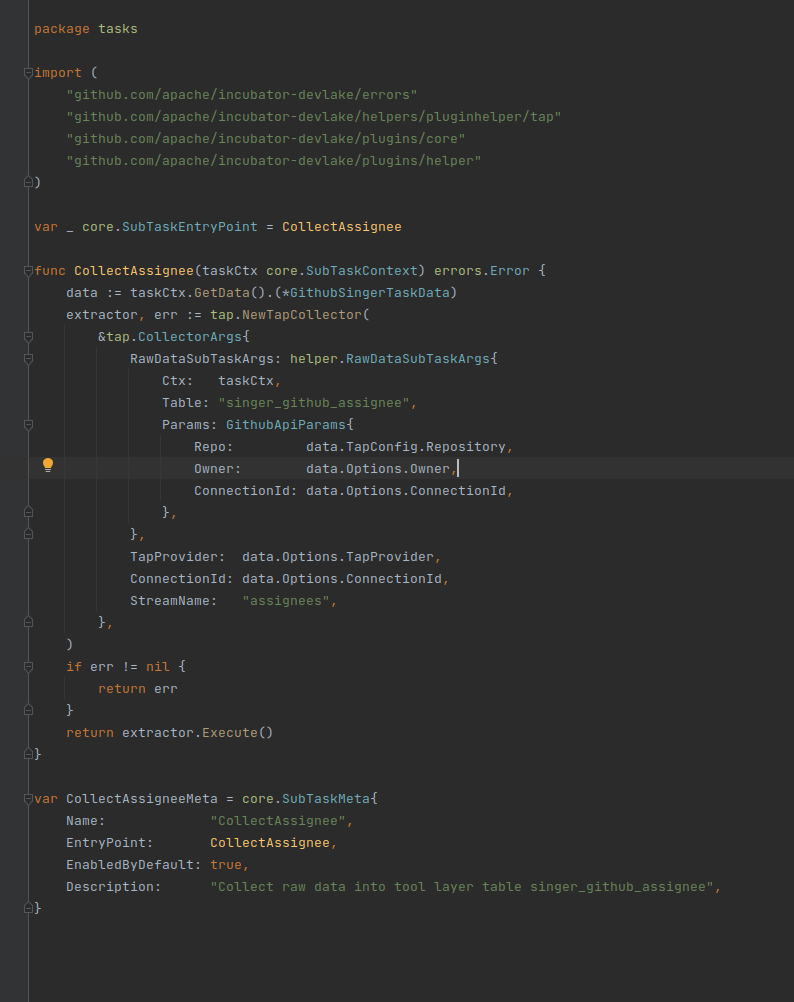This screenshot has width=794, height=1002.
Task: Click fold-end marker closing the if err block
Action: pos(28,710)
